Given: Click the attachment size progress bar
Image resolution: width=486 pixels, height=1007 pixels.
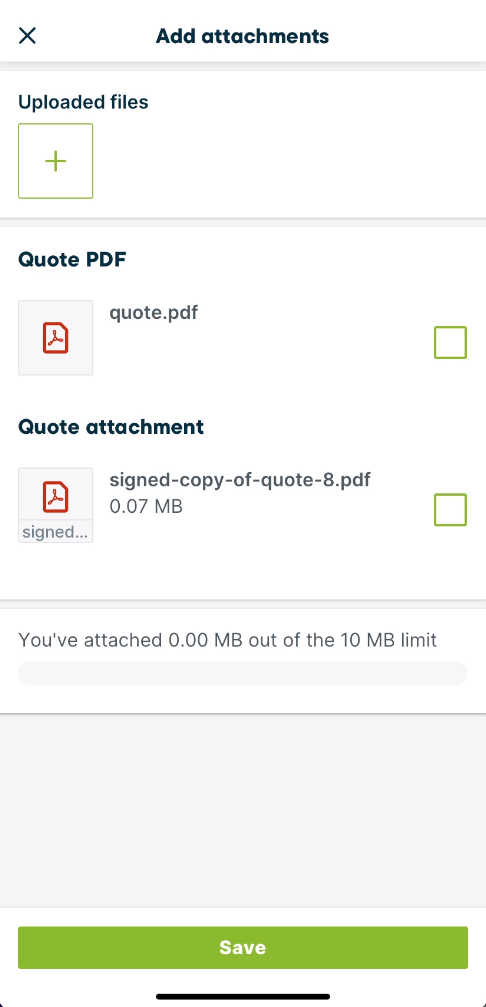Looking at the screenshot, I should tap(243, 673).
